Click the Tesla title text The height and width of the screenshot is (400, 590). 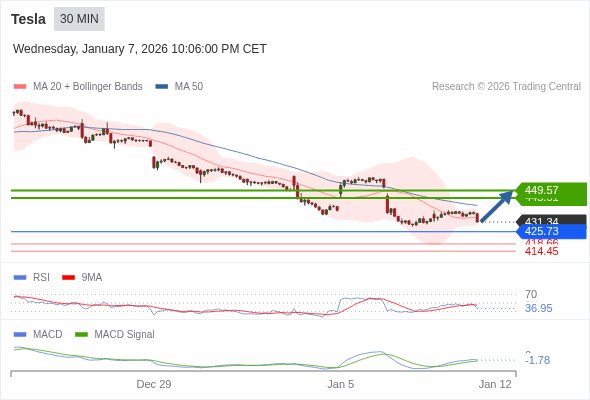coord(29,19)
